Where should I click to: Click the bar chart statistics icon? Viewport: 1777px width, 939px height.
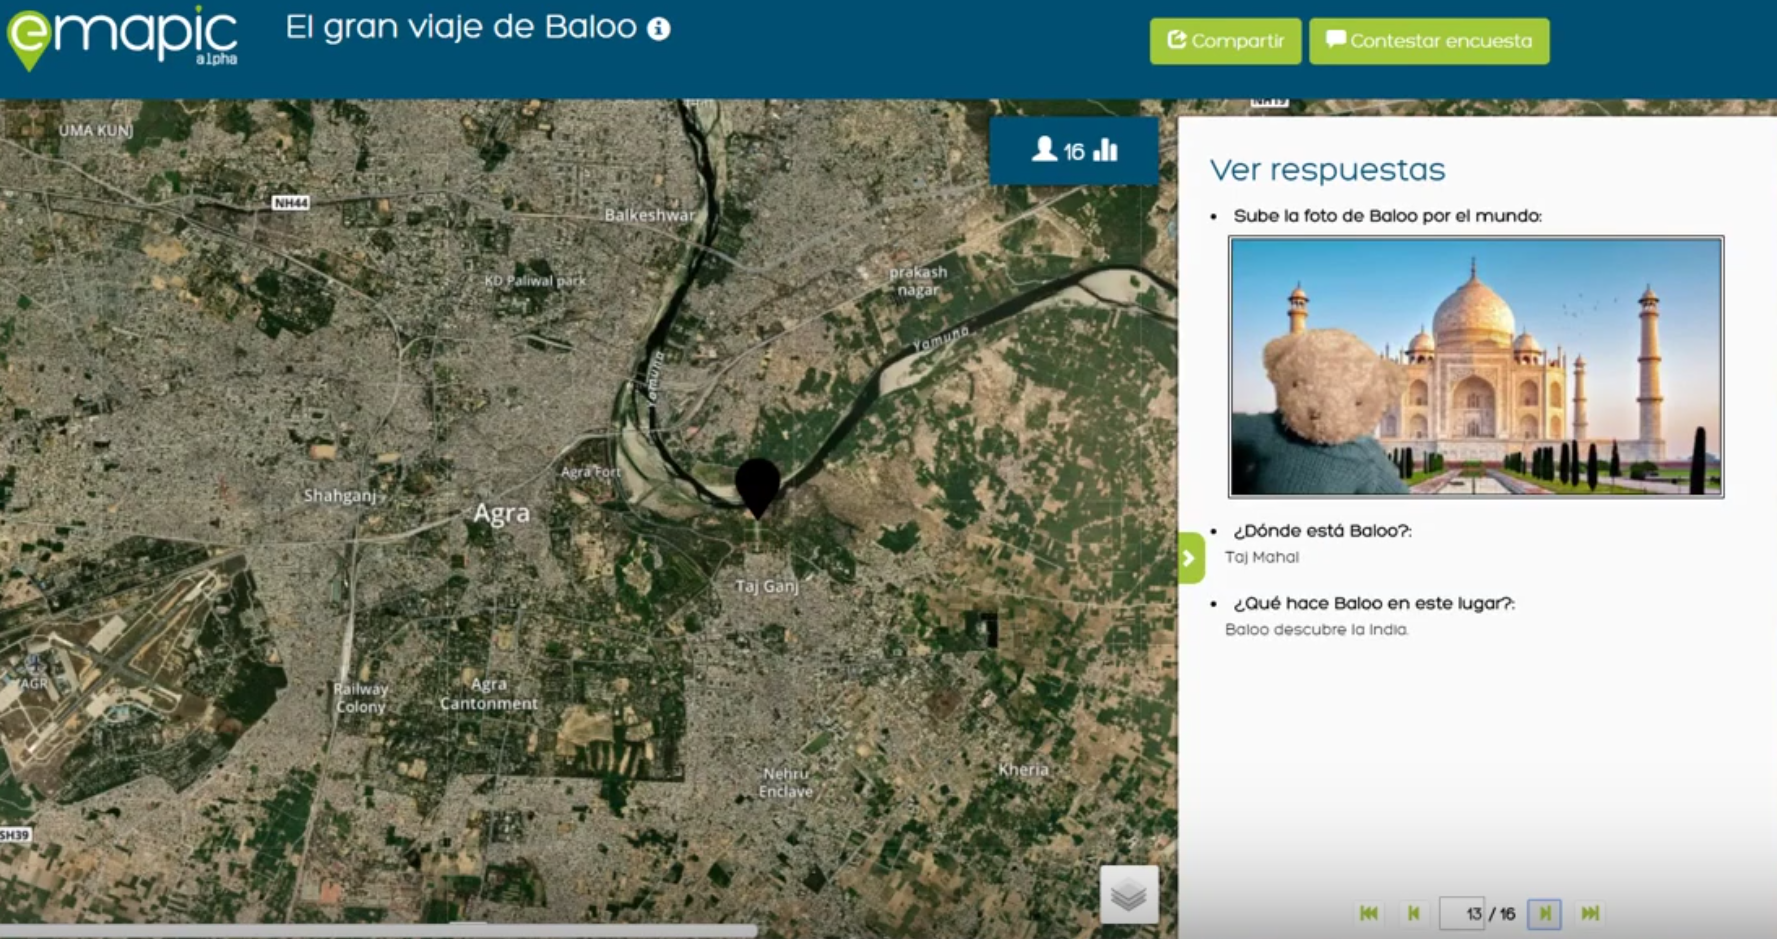[x=1106, y=150]
